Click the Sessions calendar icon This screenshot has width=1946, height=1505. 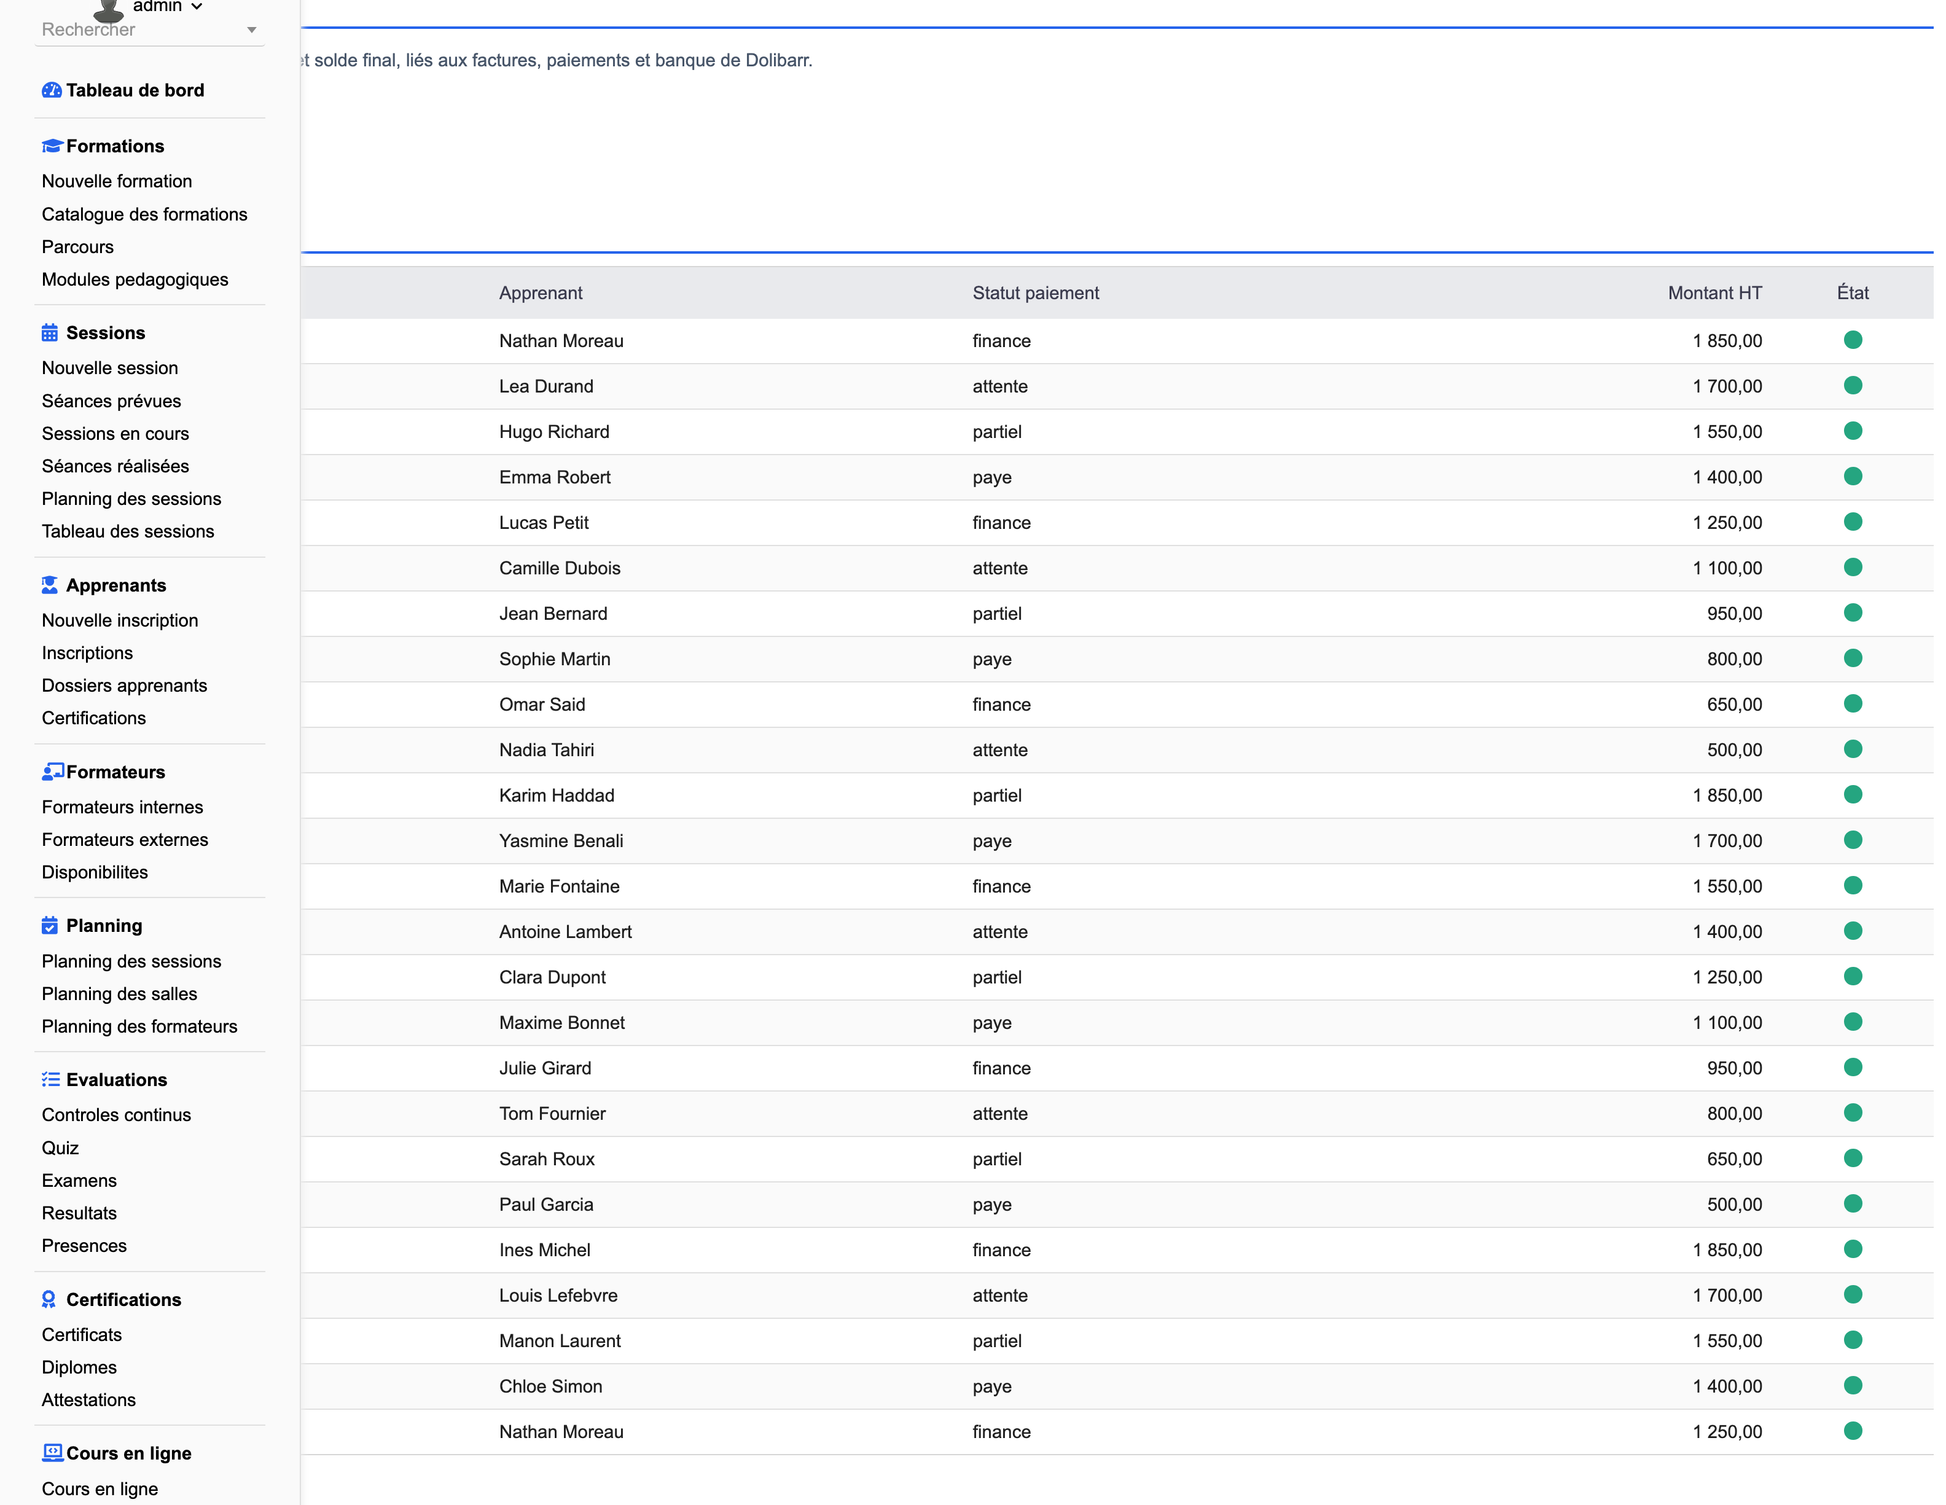coord(50,333)
